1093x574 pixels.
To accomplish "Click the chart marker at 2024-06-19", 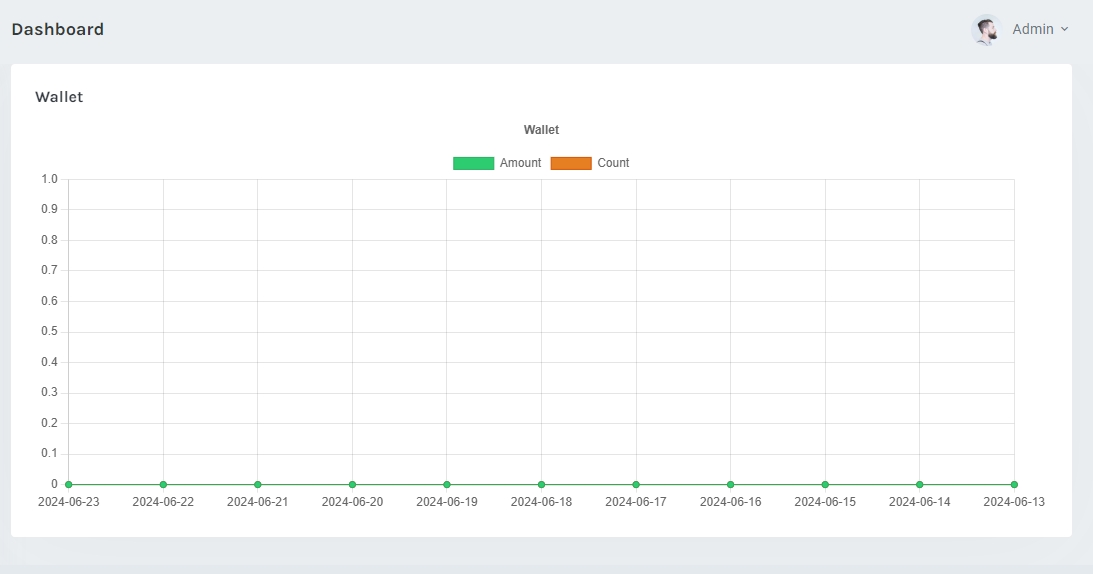I will click(x=447, y=484).
